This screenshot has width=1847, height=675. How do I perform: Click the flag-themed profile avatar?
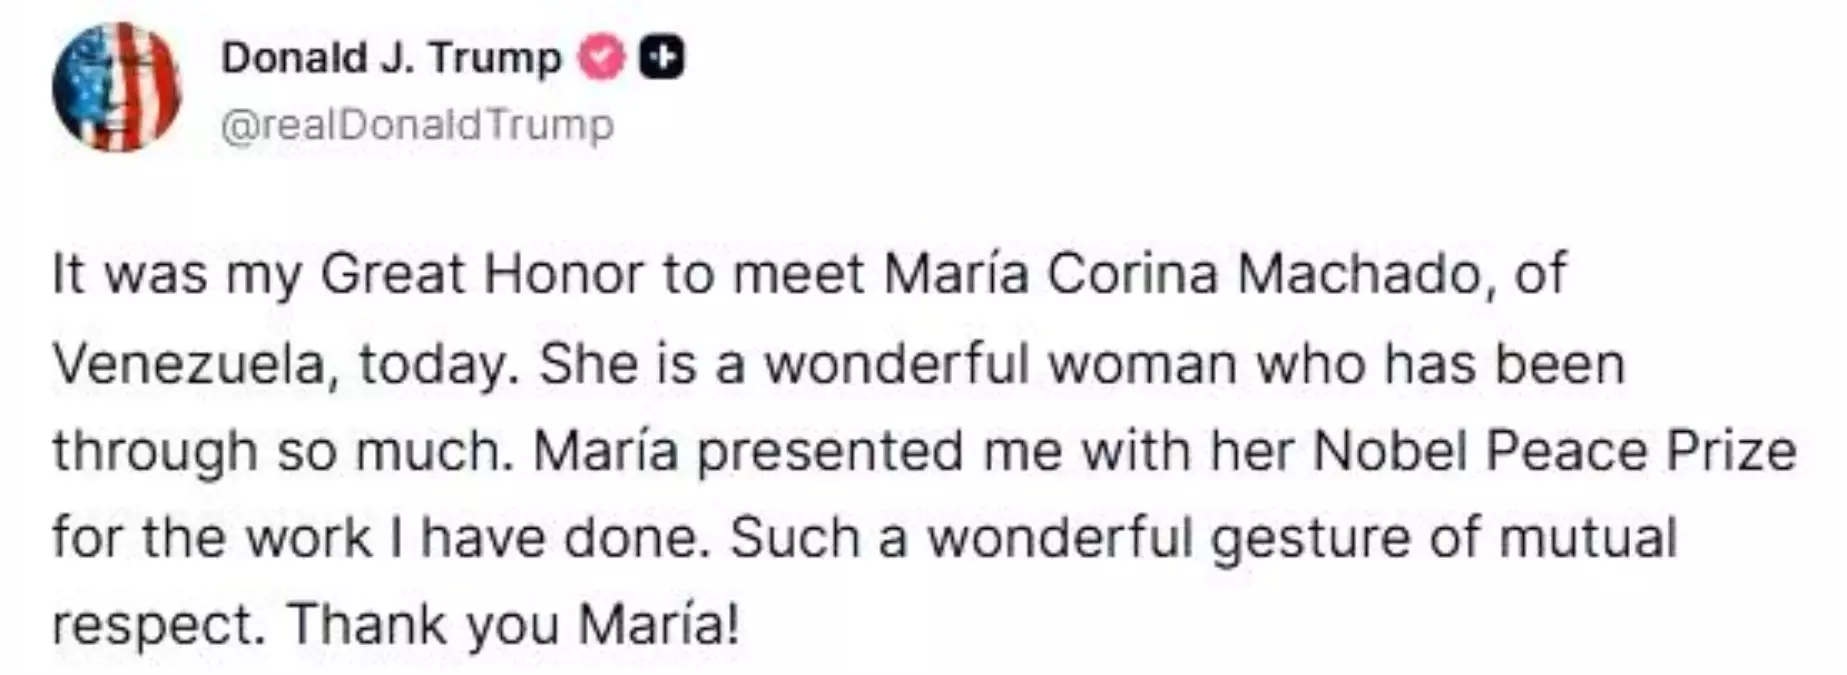coord(117,87)
